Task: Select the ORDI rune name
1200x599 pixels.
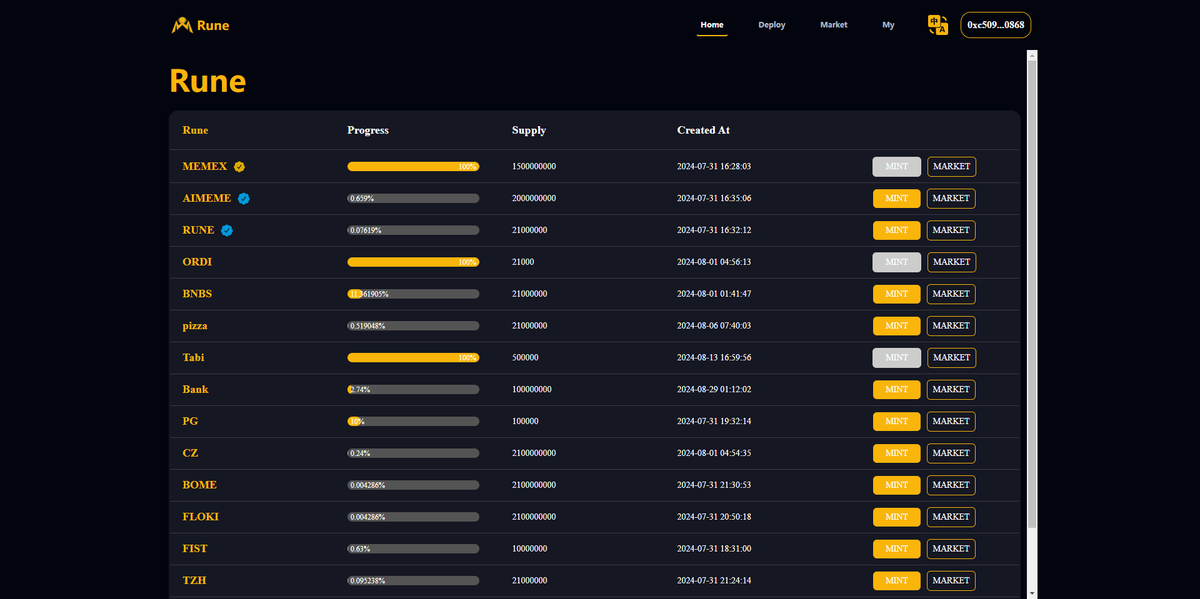Action: coord(197,262)
